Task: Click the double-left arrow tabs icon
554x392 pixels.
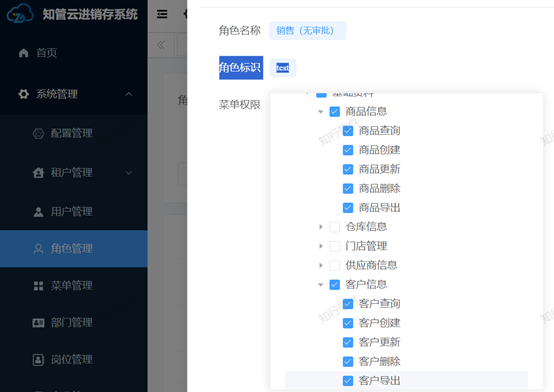Action: (x=161, y=45)
